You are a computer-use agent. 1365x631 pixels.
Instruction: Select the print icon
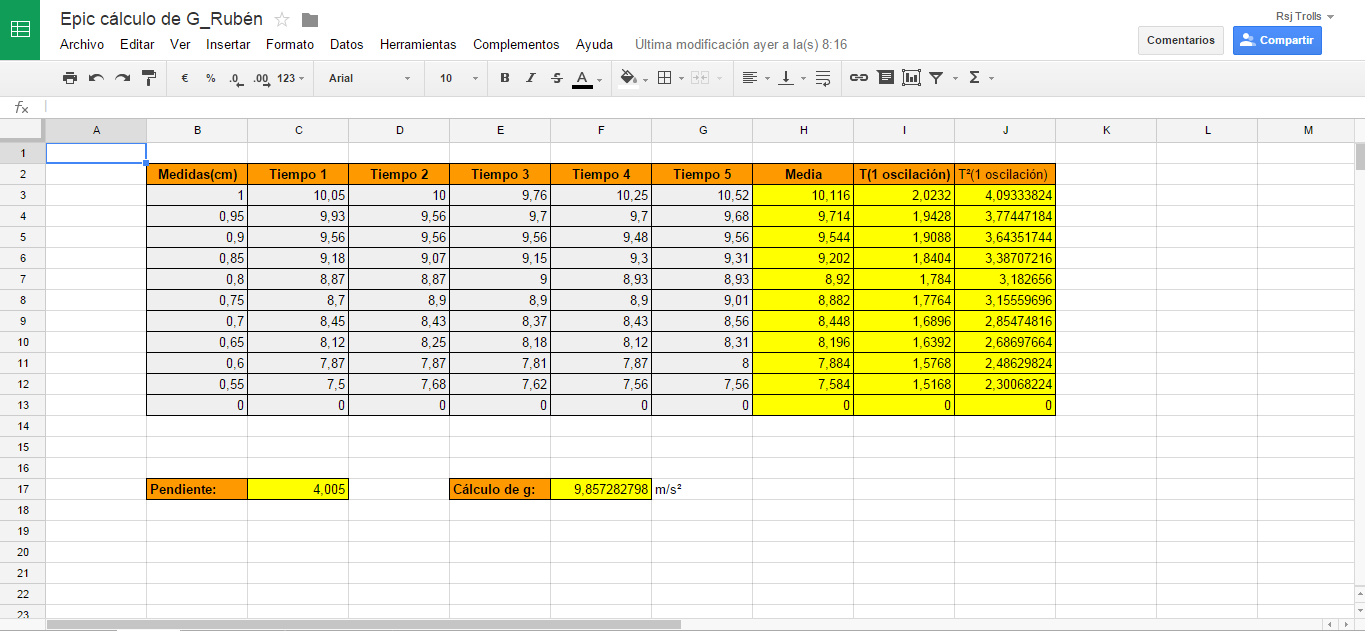click(x=69, y=77)
